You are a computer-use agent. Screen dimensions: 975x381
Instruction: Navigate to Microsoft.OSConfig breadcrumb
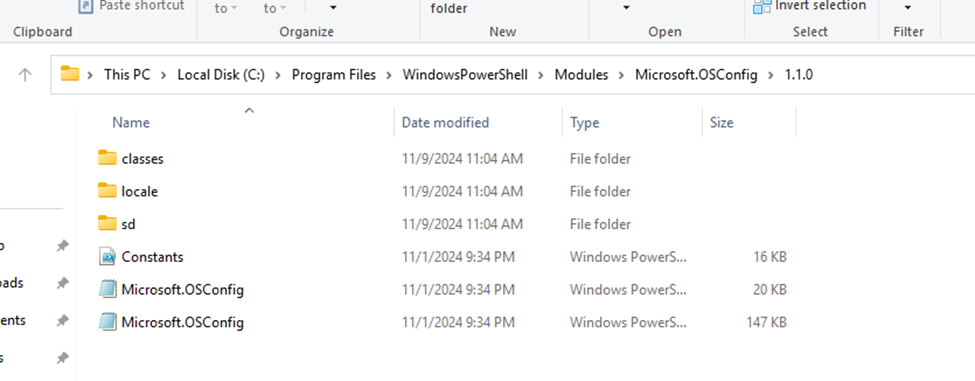pyautogui.click(x=696, y=75)
